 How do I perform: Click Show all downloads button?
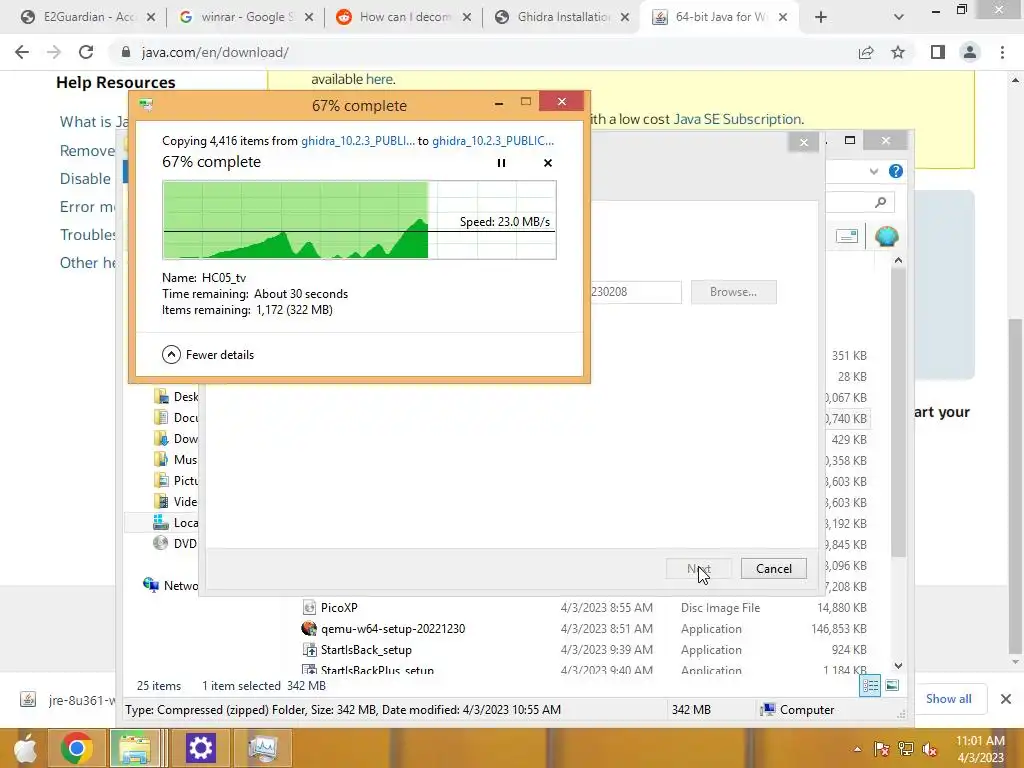[x=948, y=699]
